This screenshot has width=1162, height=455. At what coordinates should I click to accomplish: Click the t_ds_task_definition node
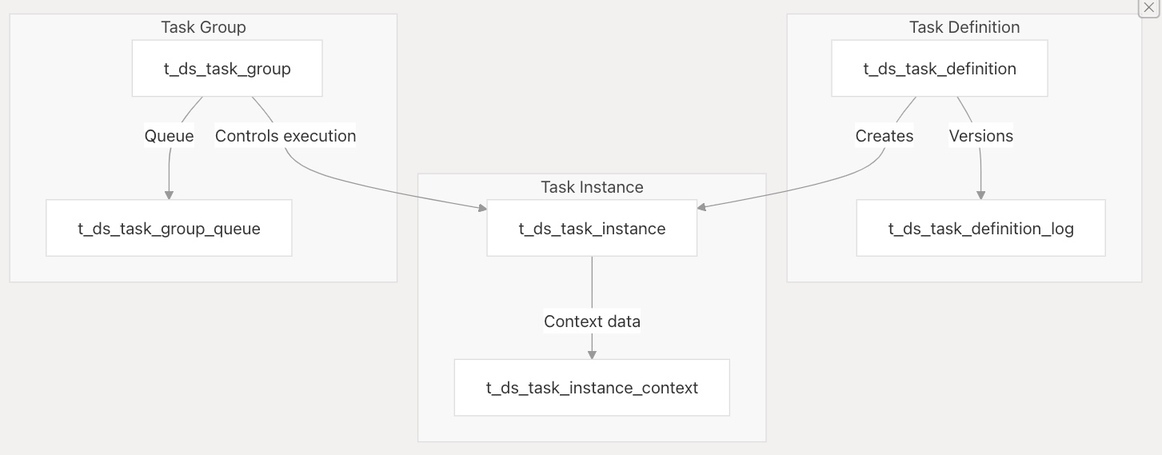[x=939, y=69]
